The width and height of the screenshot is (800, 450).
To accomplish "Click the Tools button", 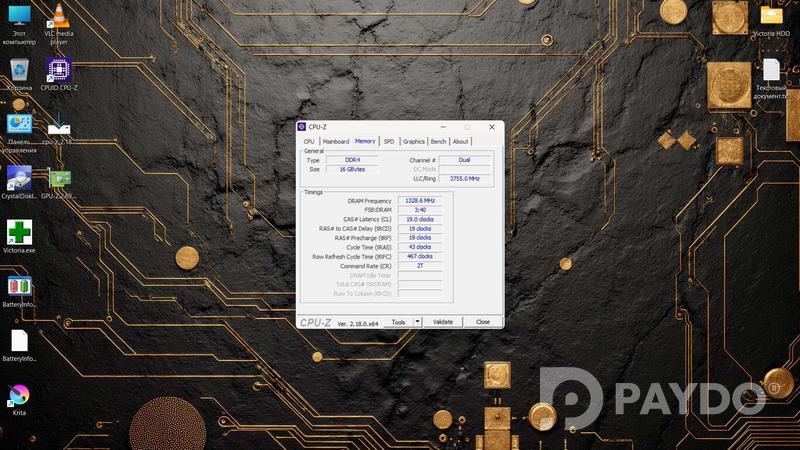I will click(x=398, y=322).
